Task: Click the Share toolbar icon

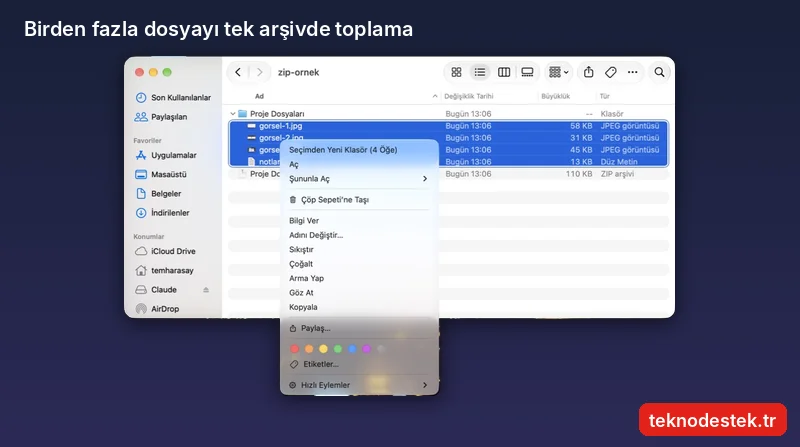Action: click(x=588, y=72)
